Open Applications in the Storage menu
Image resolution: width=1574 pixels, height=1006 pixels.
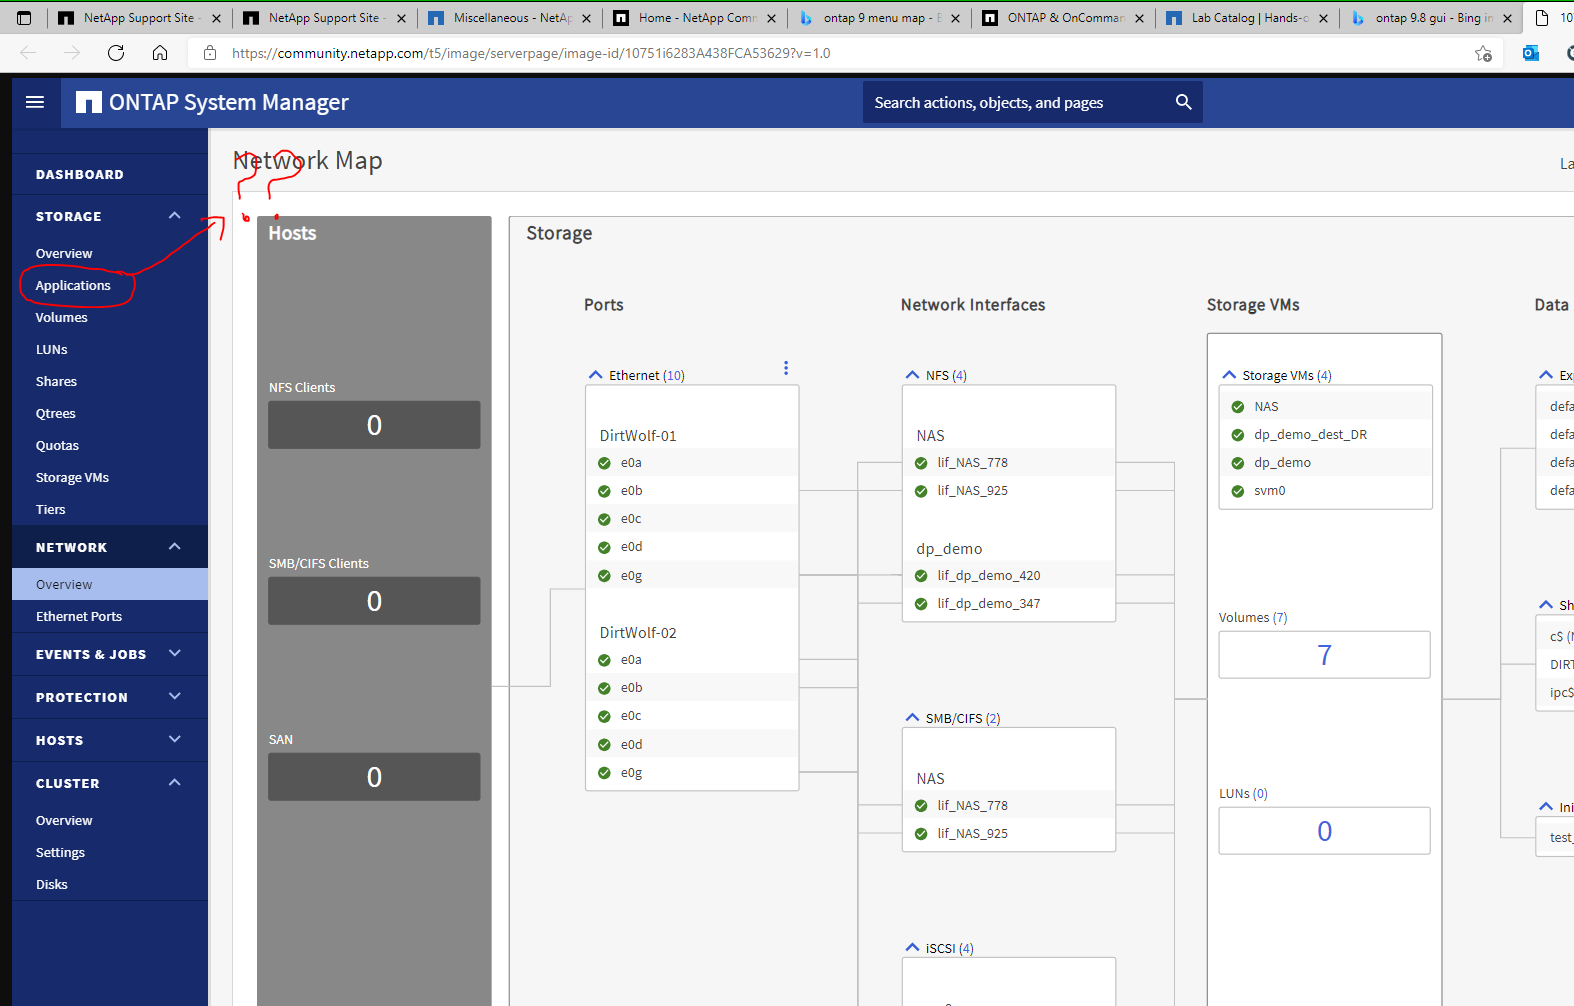pos(73,286)
